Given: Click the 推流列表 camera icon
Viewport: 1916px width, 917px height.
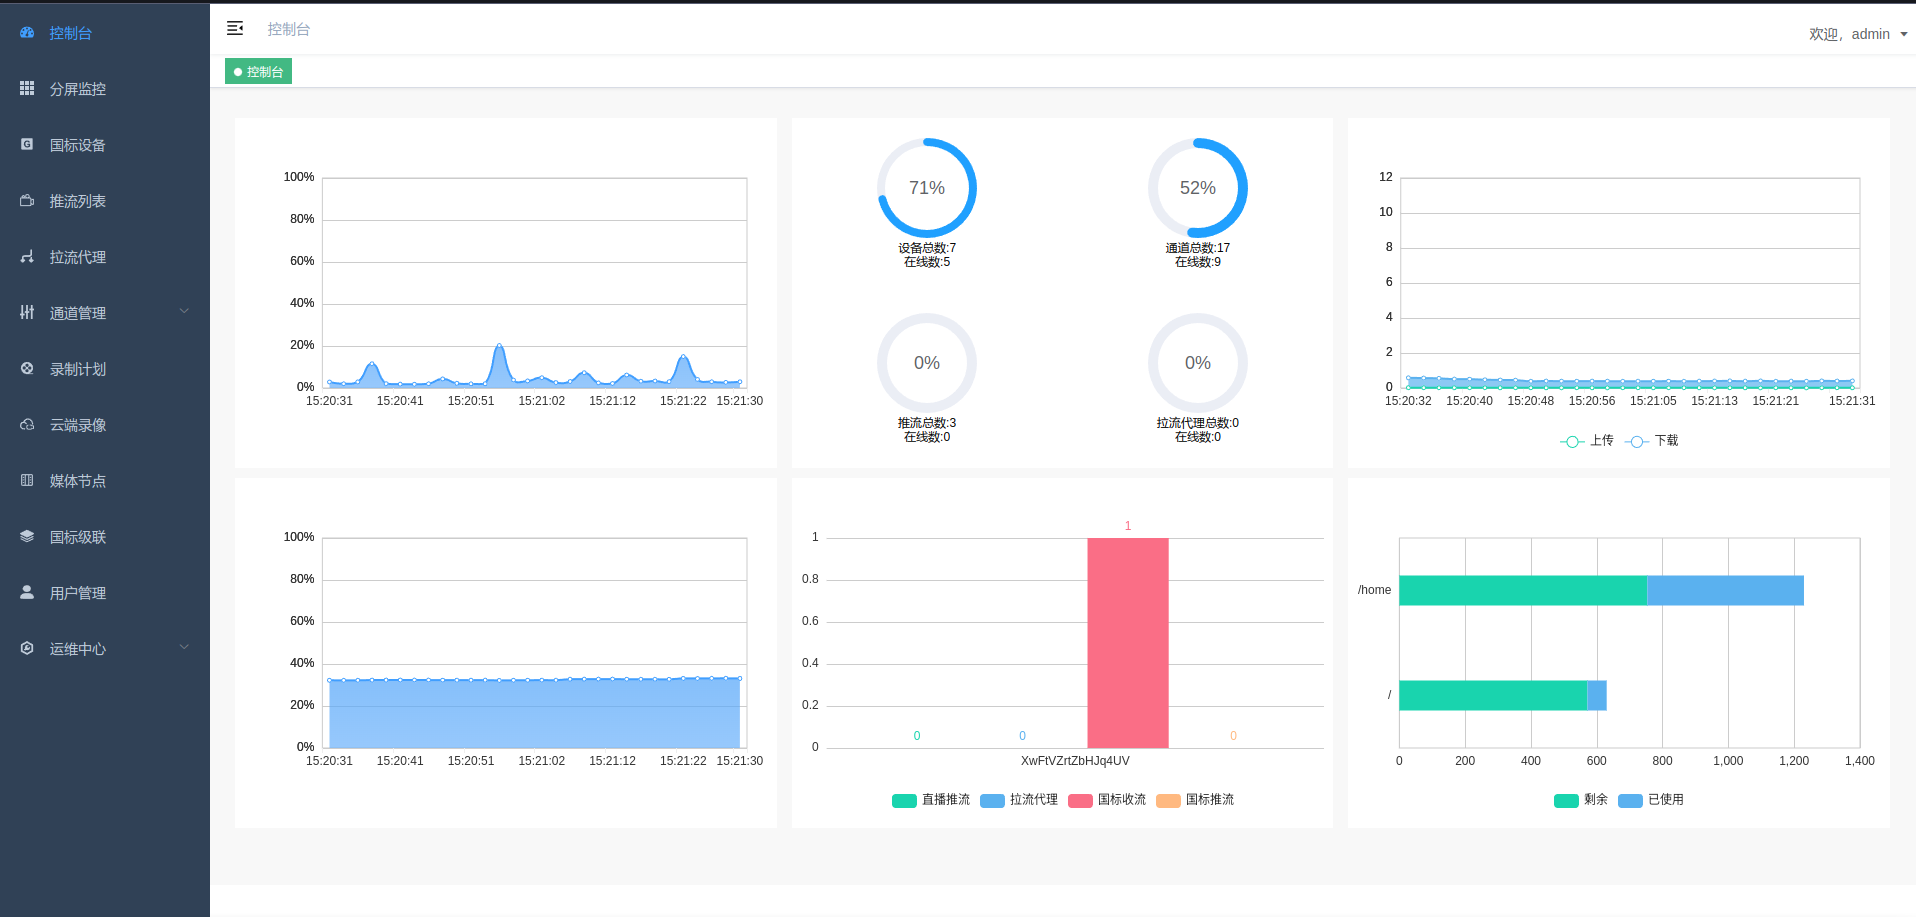Looking at the screenshot, I should pos(27,201).
